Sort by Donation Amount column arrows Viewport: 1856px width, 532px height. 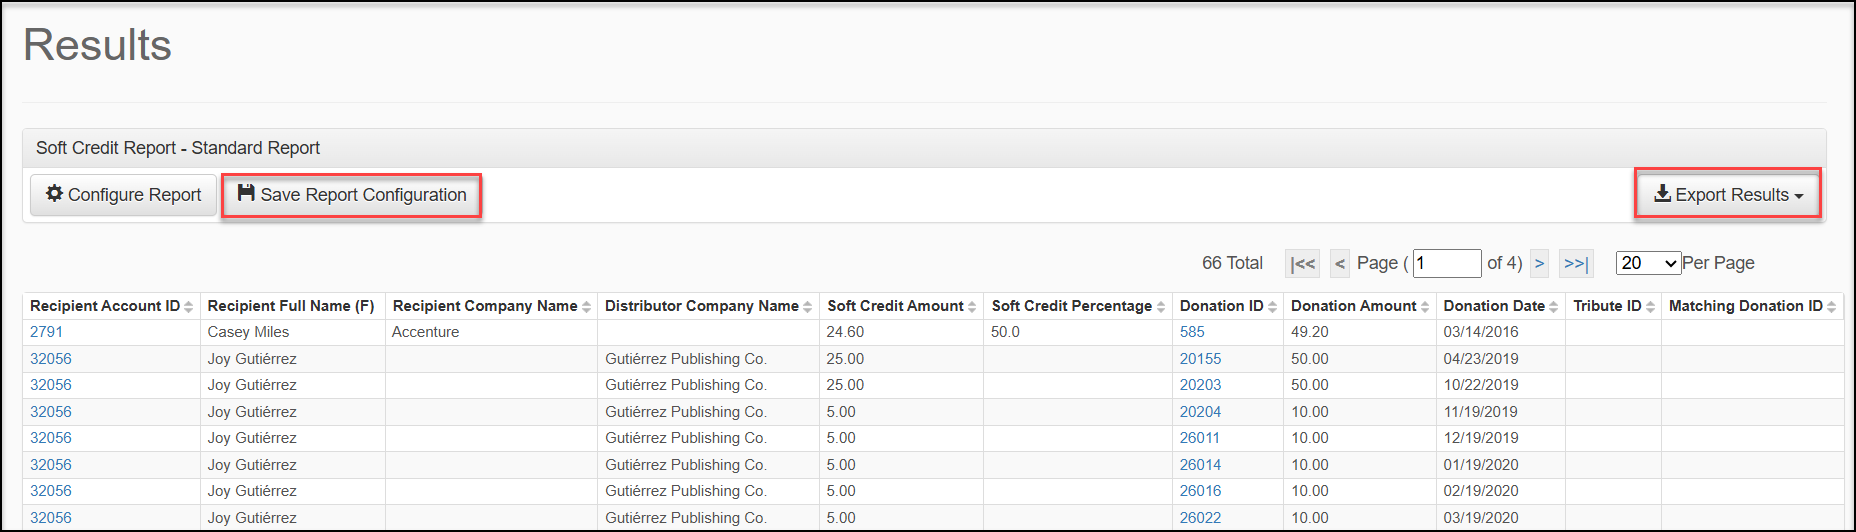pos(1425,307)
